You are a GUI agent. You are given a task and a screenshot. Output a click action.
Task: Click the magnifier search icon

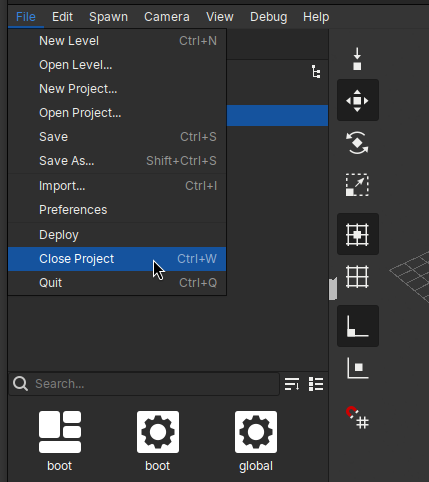20,384
